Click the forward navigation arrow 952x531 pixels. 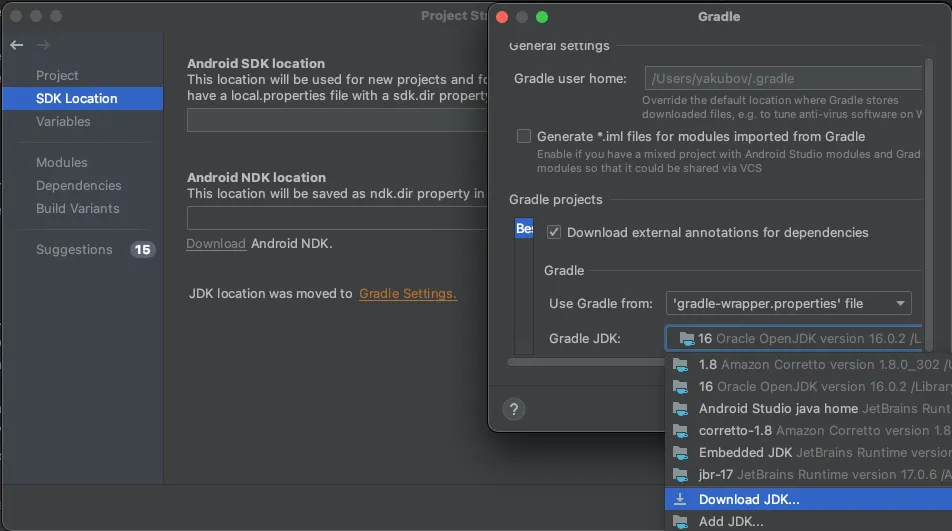(x=42, y=45)
